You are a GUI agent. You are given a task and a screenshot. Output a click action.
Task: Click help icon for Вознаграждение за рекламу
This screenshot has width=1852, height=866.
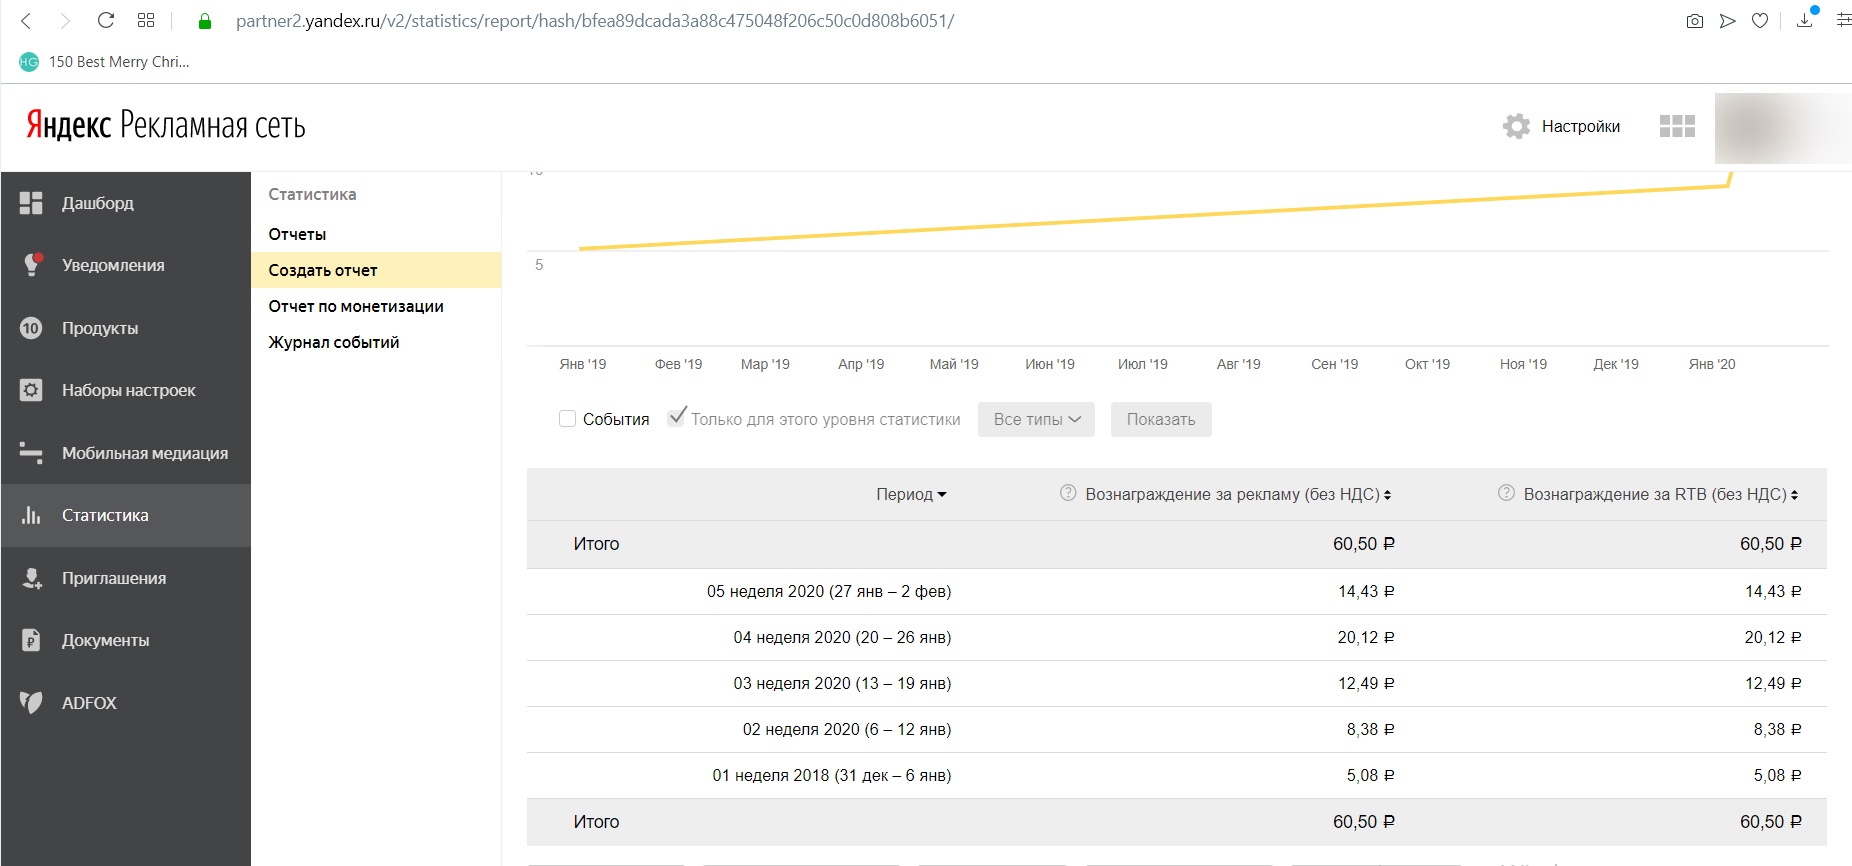coord(1068,493)
